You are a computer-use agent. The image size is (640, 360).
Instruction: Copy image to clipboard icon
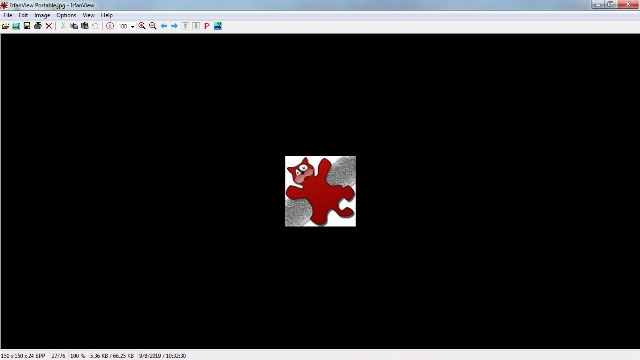click(x=74, y=26)
